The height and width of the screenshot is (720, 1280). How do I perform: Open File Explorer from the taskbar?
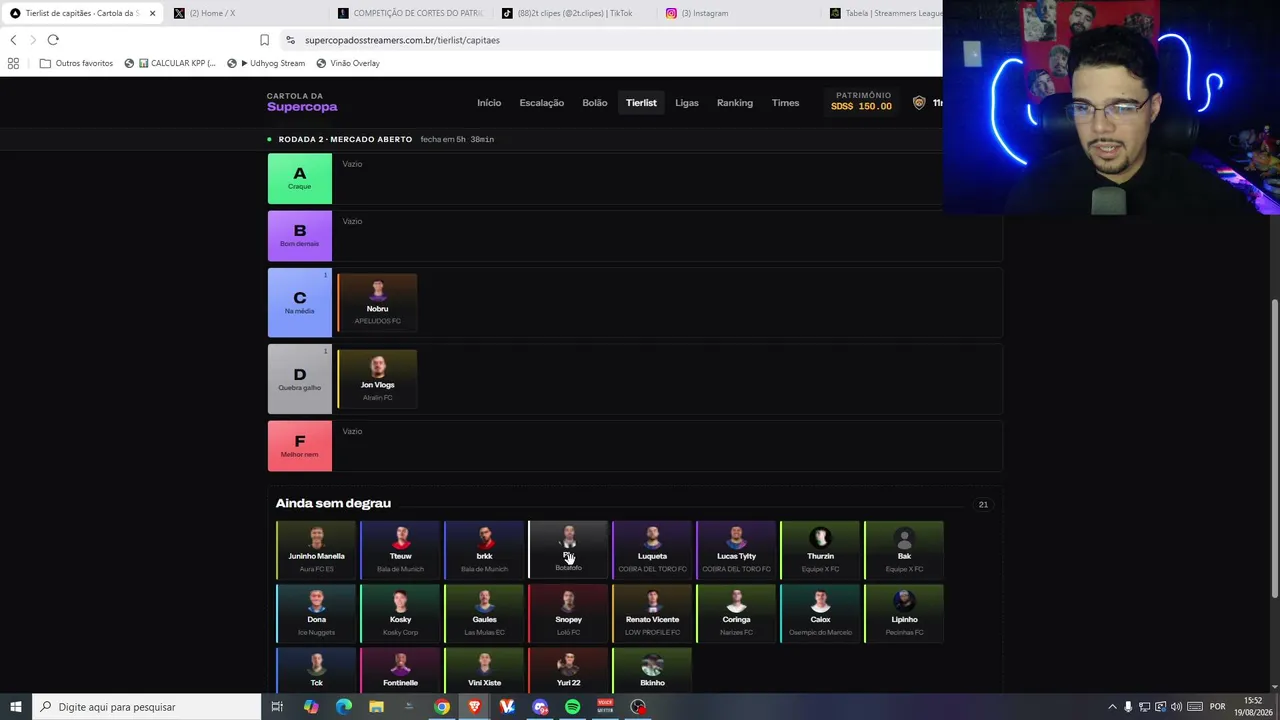(x=376, y=707)
